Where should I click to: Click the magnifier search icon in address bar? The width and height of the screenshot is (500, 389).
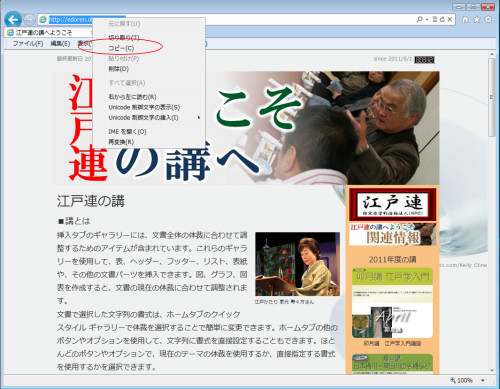[420, 19]
